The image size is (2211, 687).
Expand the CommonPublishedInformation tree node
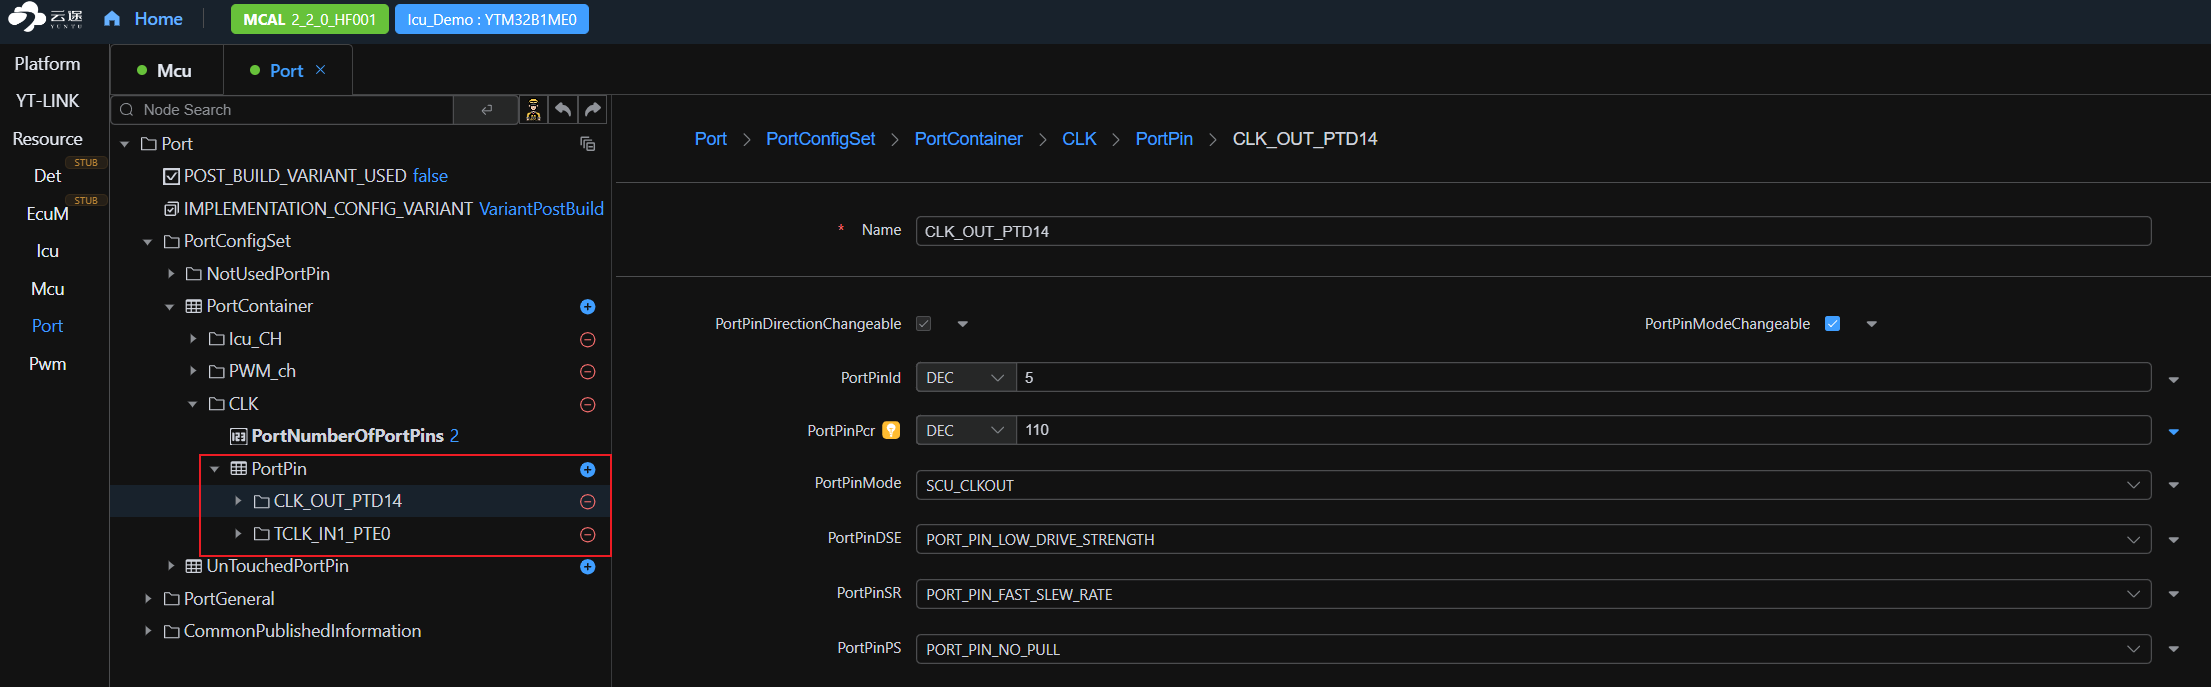[x=147, y=631]
